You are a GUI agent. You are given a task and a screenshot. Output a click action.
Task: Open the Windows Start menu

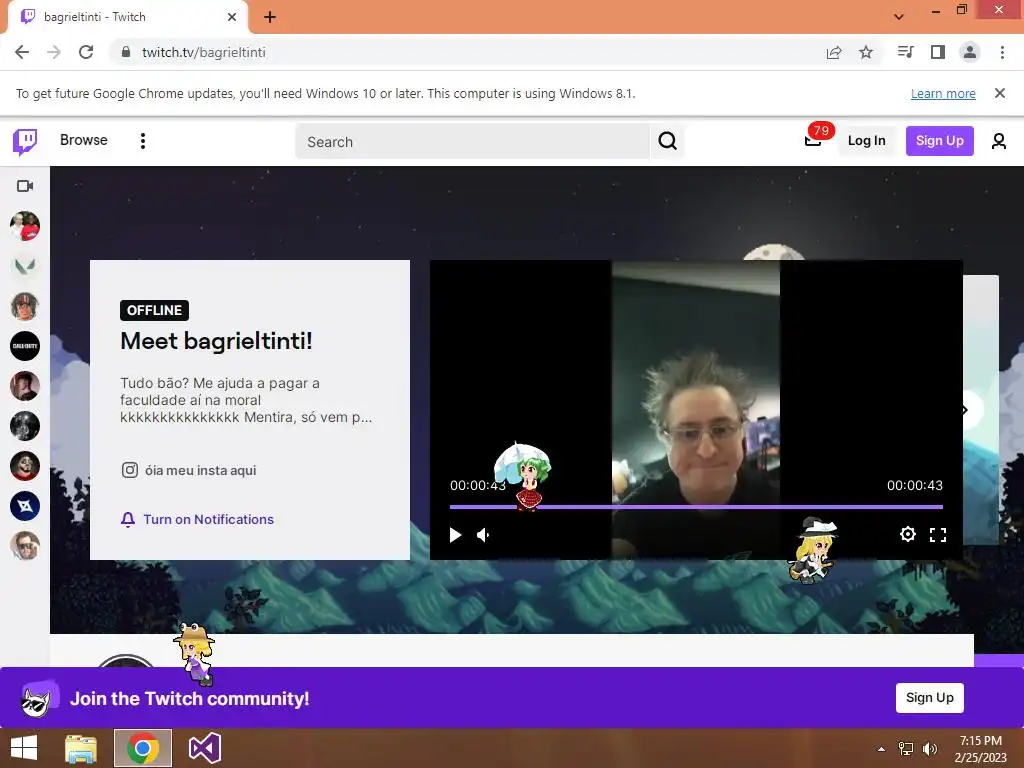24,748
